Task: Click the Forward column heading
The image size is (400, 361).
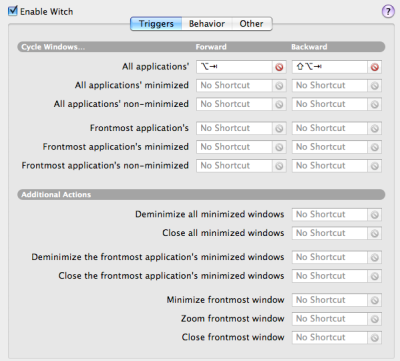Action: pos(211,47)
